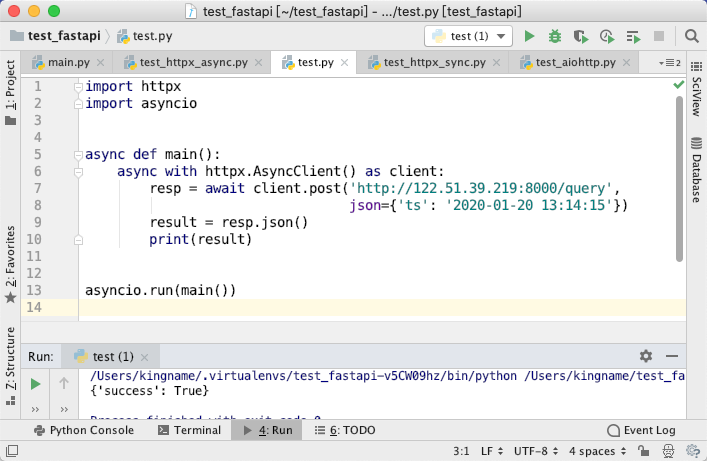
Task: Open the Terminal tool window tab
Action: coord(190,430)
